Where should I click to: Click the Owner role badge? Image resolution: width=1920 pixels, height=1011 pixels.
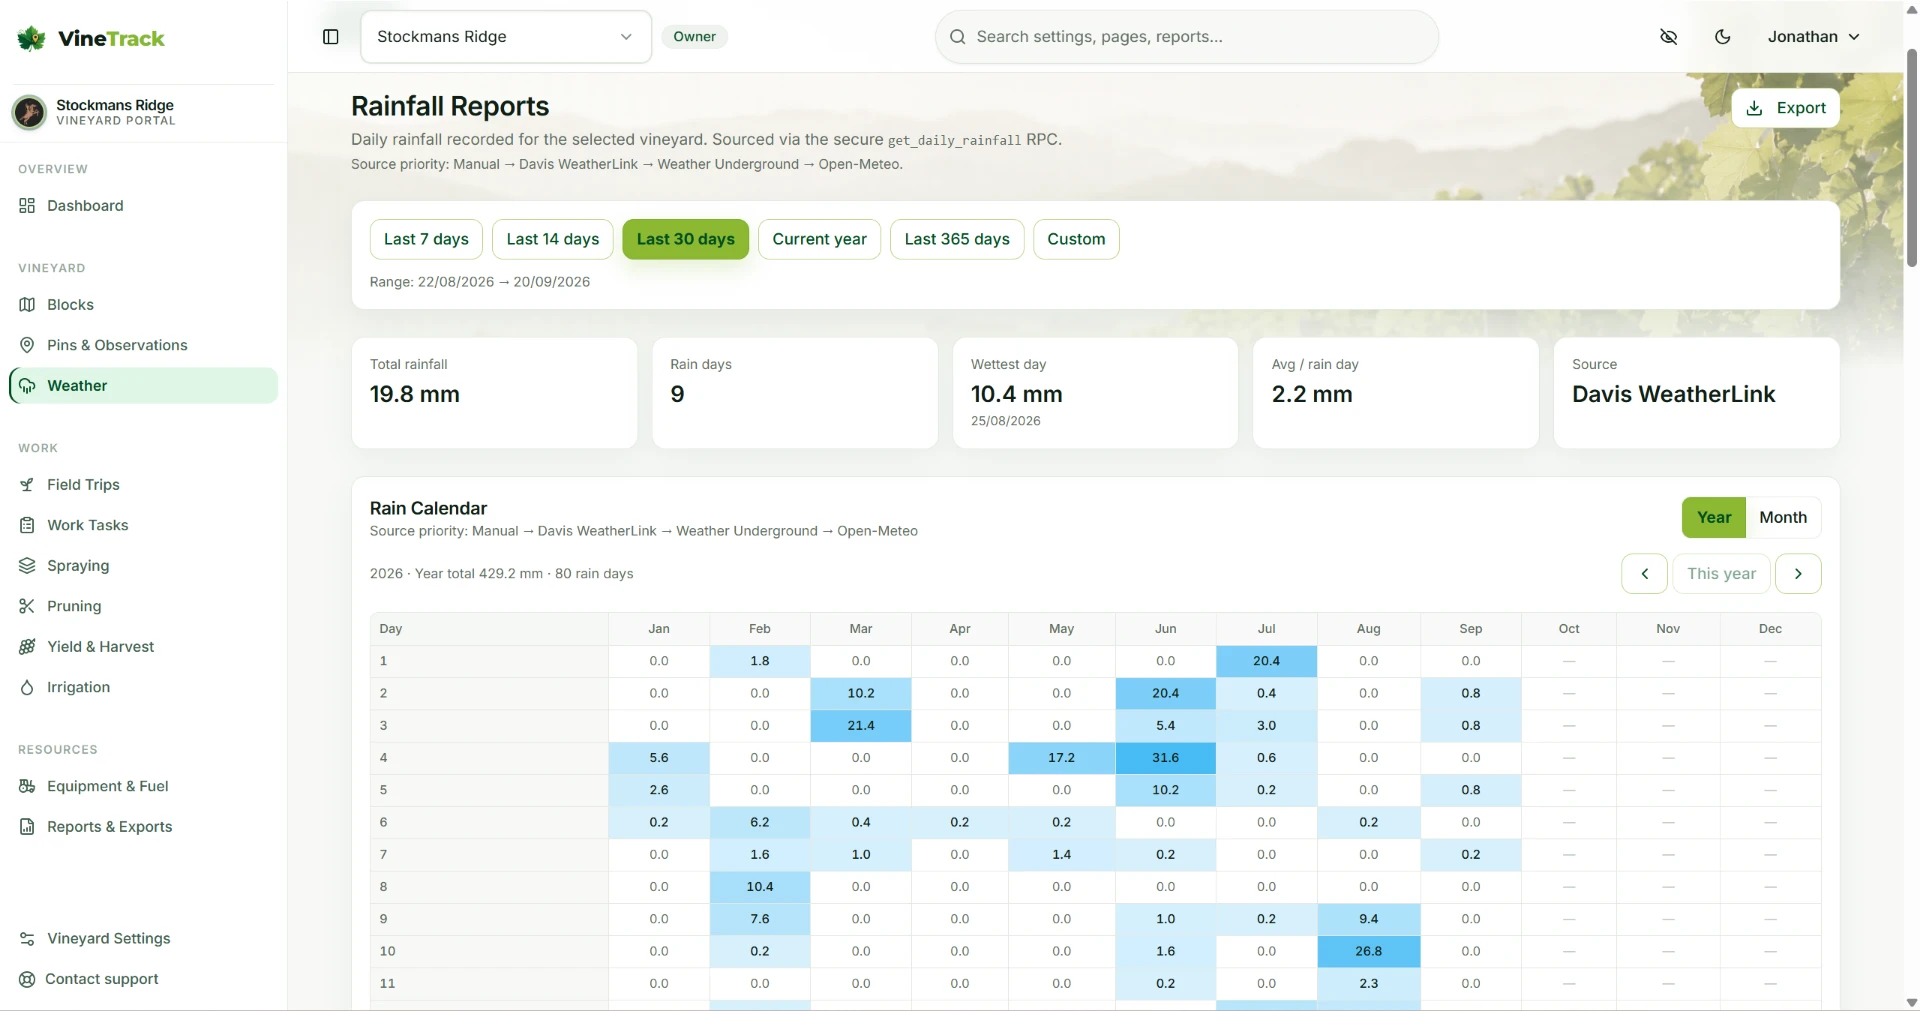694,37
